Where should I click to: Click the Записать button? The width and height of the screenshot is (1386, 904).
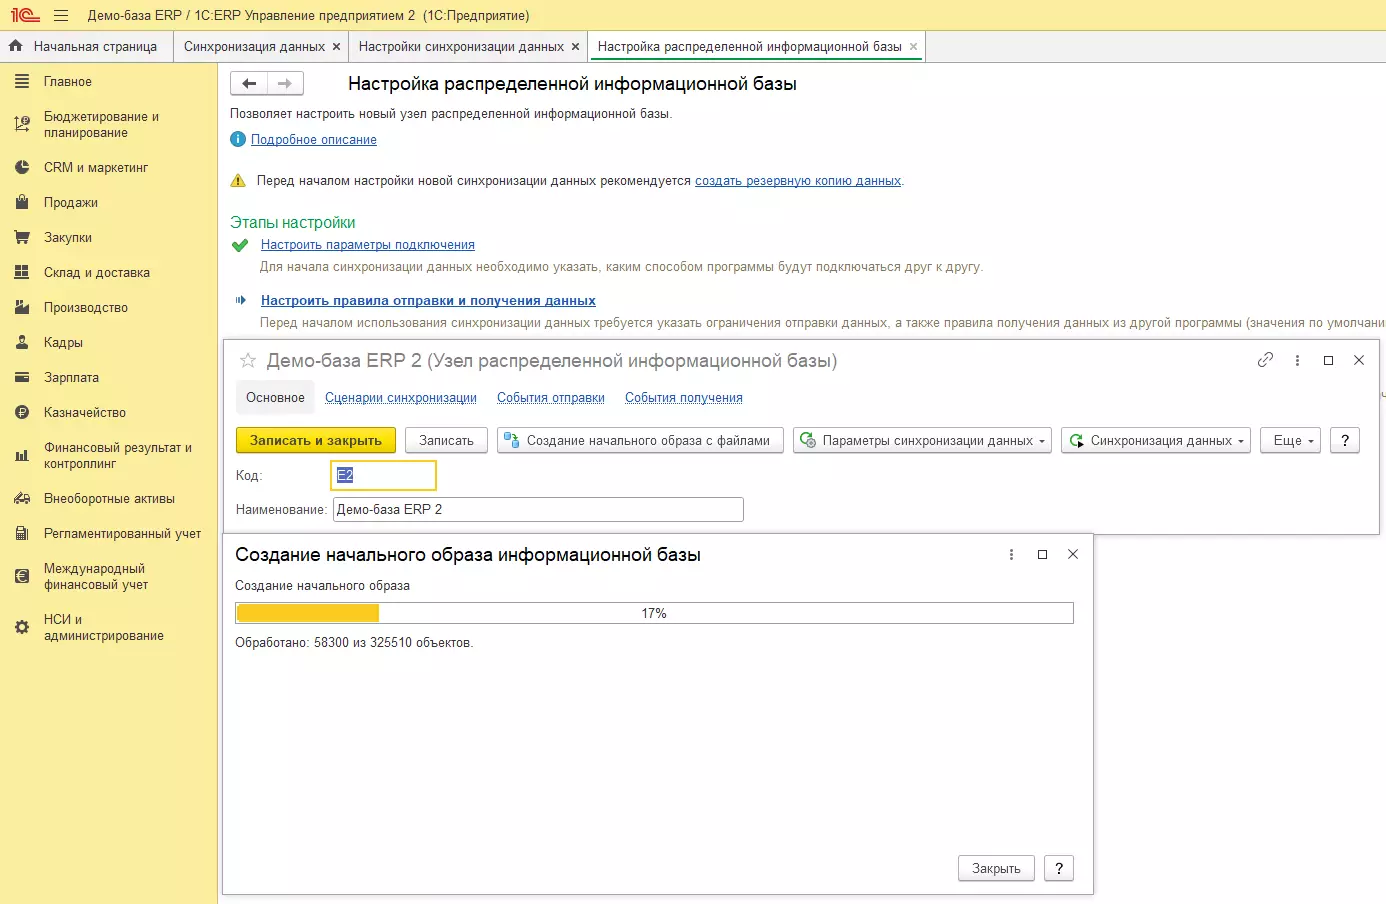(x=446, y=441)
